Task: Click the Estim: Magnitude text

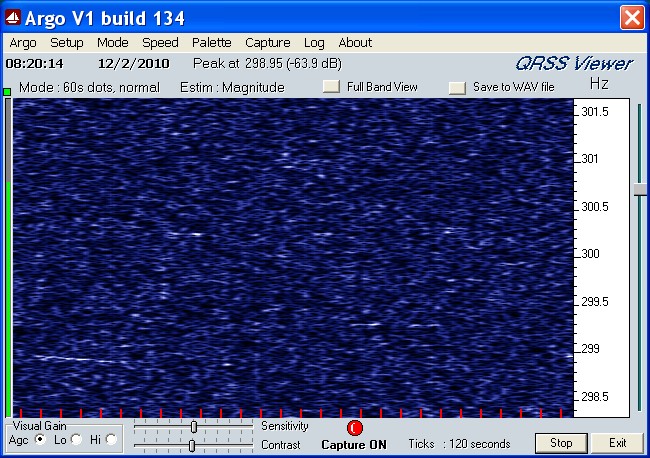Action: click(232, 87)
